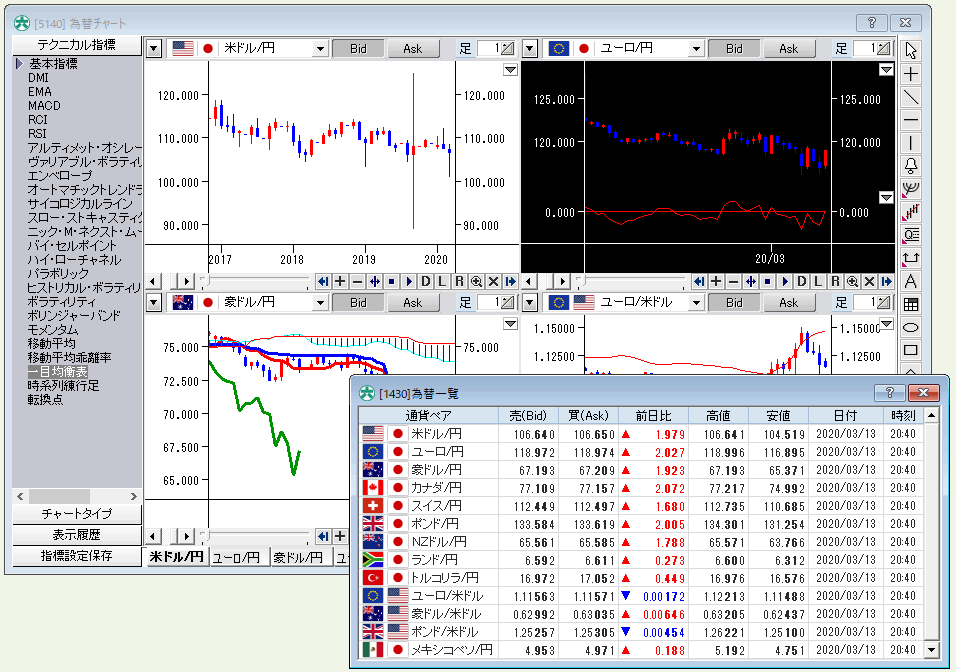956x672 pixels.
Task: Click the 足 value field on 米ドル/円 chart
Action: click(x=489, y=49)
